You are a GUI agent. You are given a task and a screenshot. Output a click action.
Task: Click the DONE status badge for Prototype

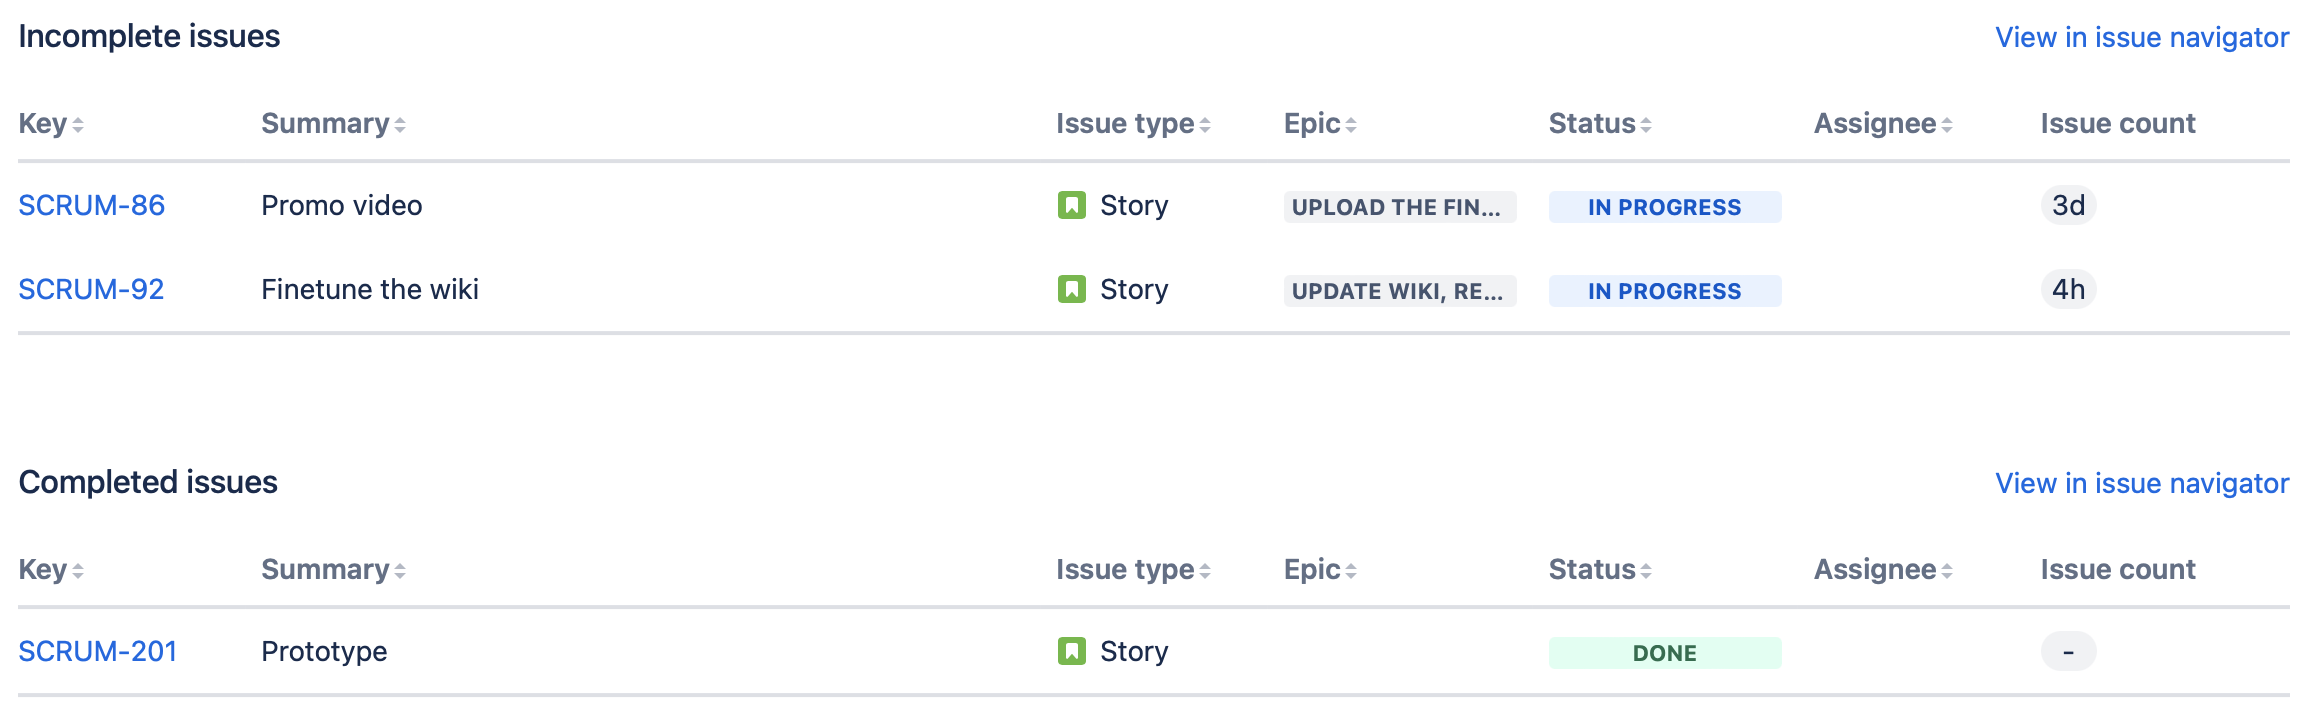[x=1664, y=653]
